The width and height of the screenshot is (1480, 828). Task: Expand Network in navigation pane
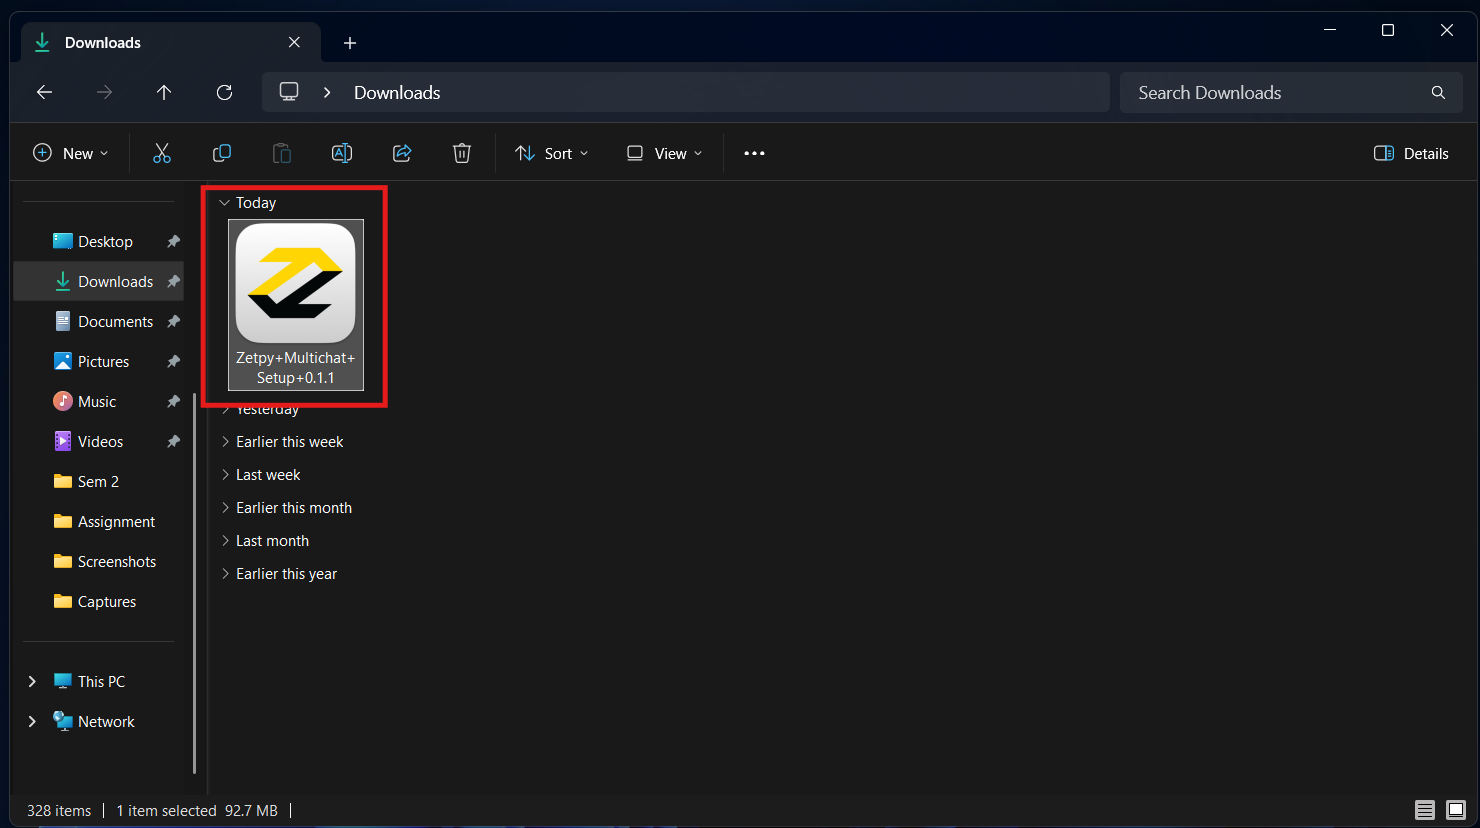point(32,721)
